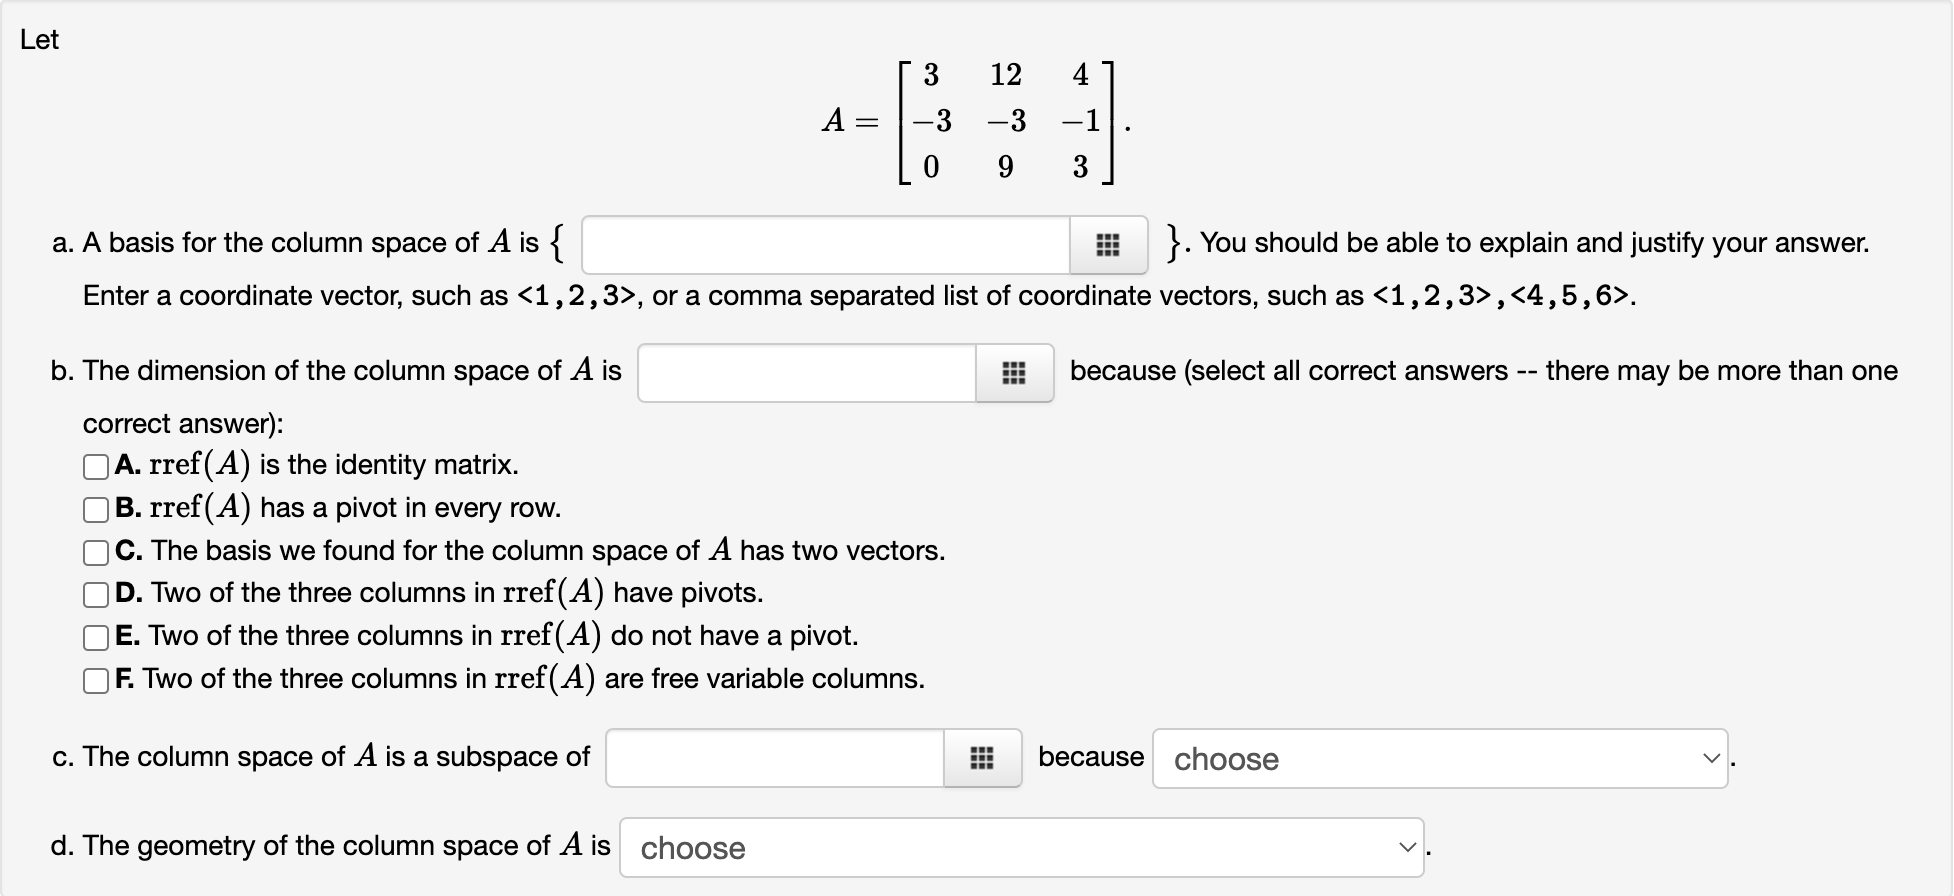This screenshot has width=1954, height=896.
Task: Check option F about free variable columns
Action: [96, 679]
